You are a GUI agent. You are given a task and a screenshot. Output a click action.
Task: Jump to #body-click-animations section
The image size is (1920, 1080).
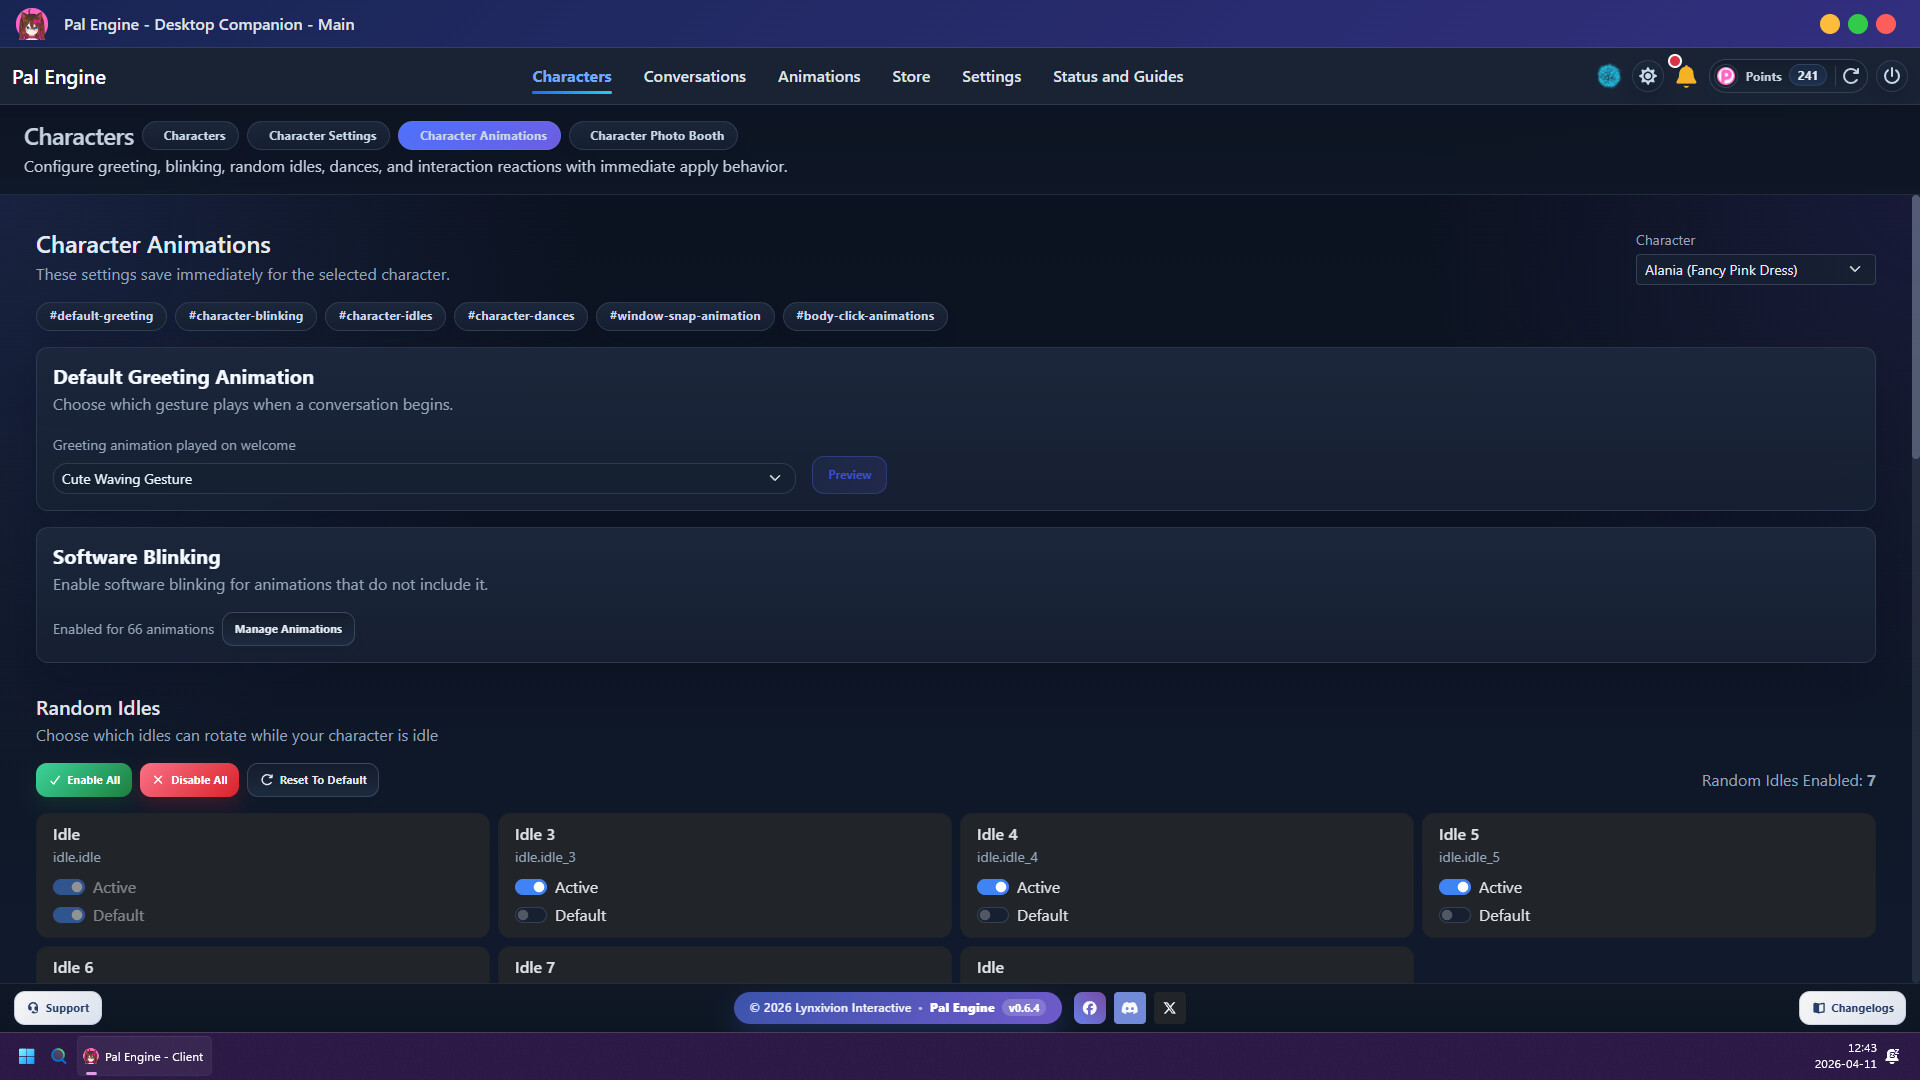(x=865, y=316)
